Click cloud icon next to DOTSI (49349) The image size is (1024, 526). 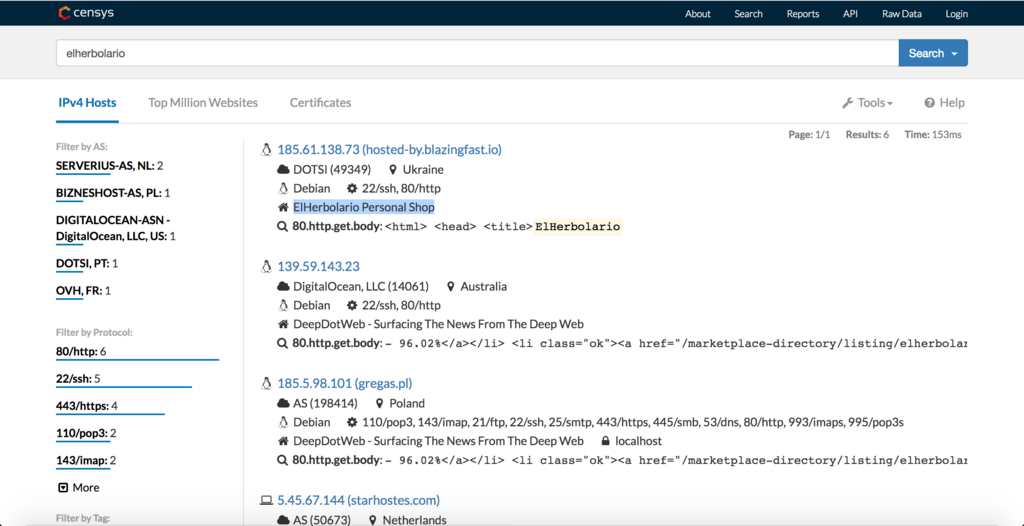pos(283,170)
